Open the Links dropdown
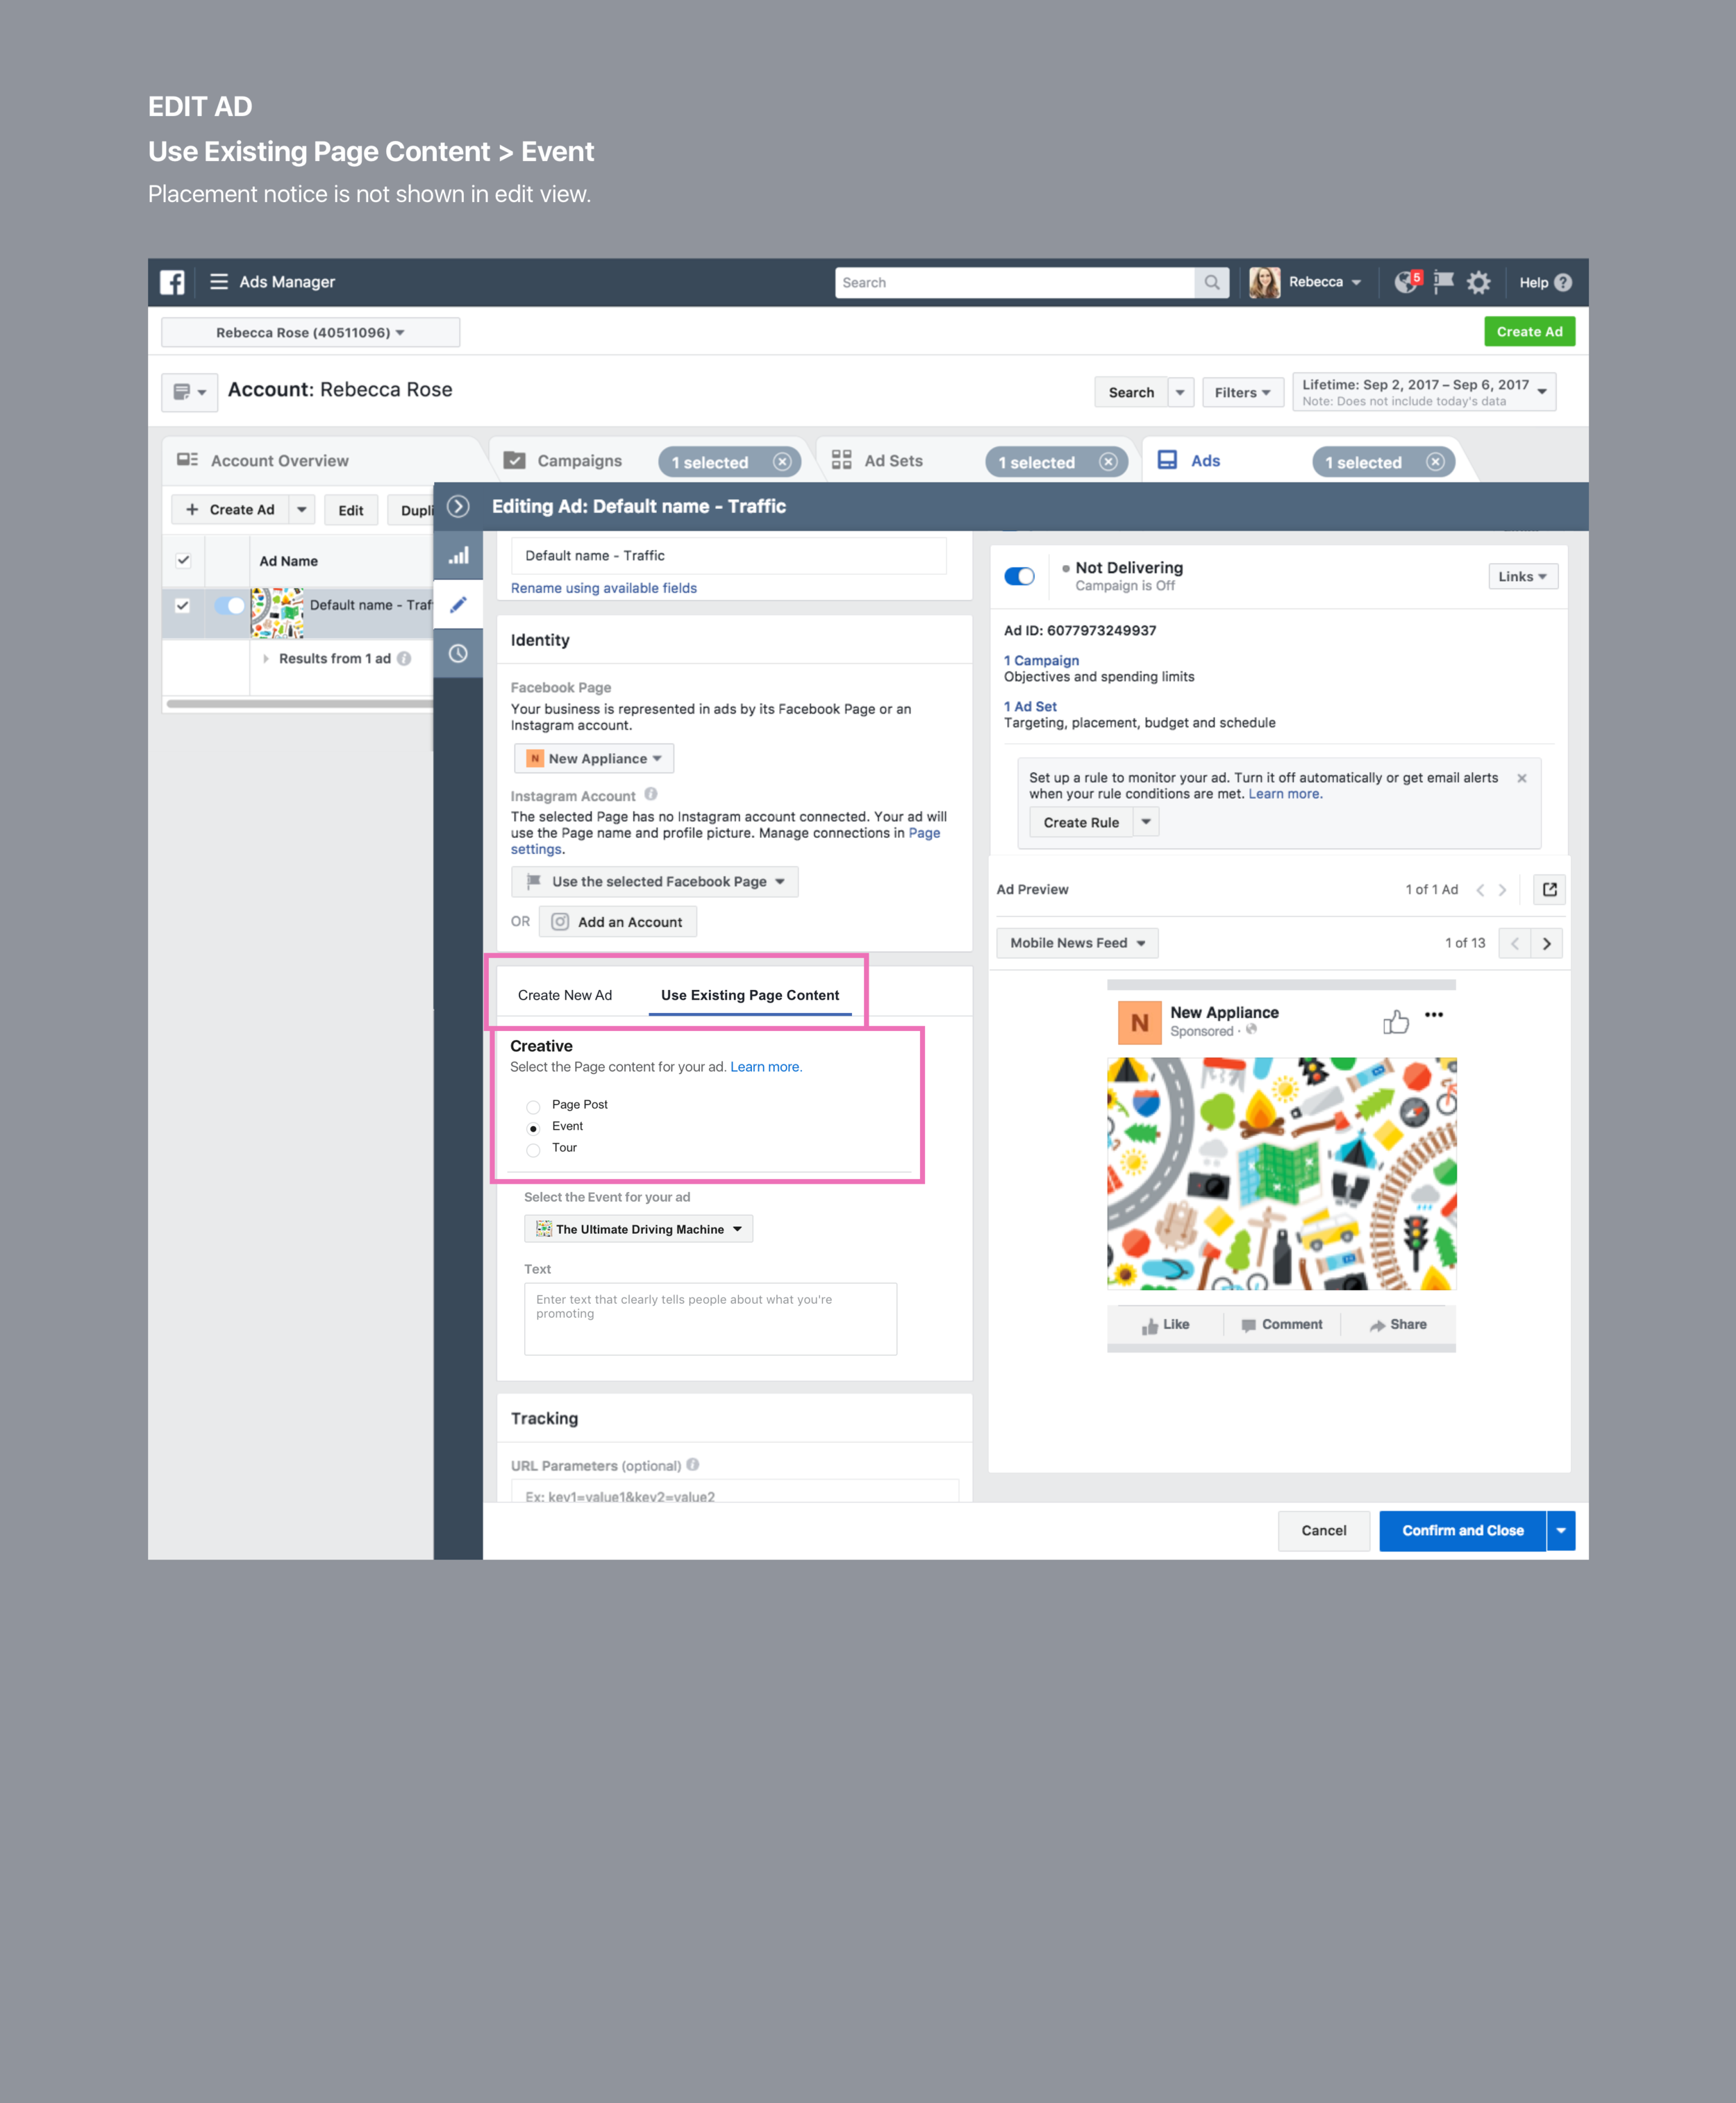Screen dimensions: 1736x2103 pos(1522,576)
